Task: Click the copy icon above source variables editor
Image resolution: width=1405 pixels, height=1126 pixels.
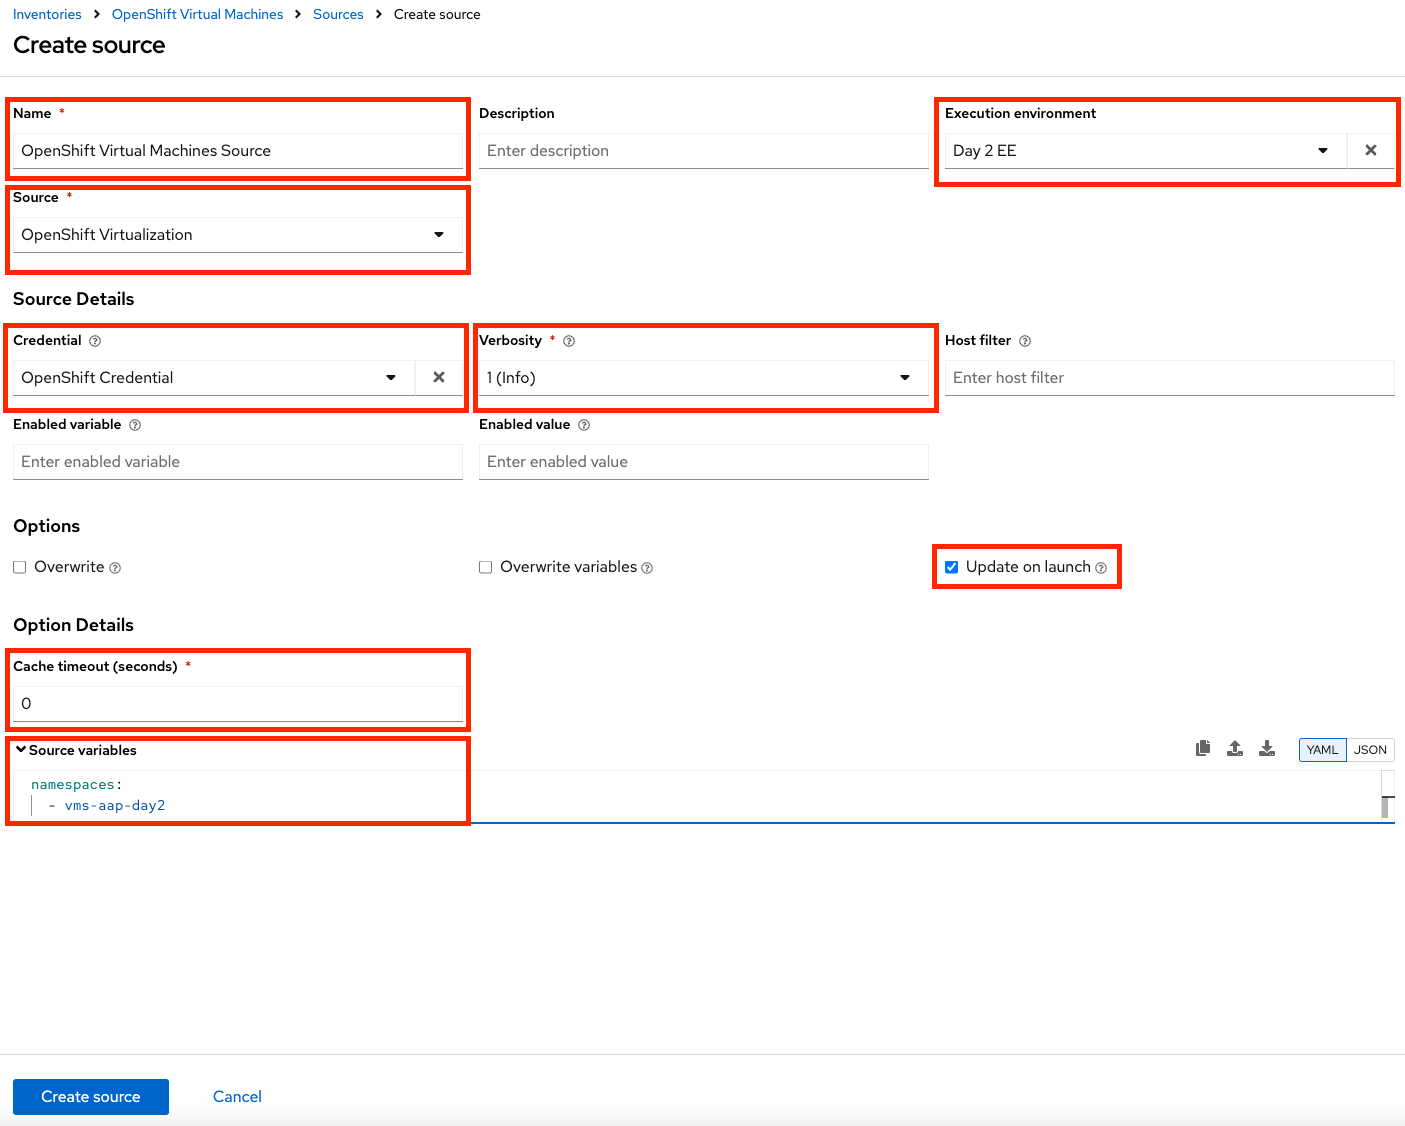Action: (1203, 748)
